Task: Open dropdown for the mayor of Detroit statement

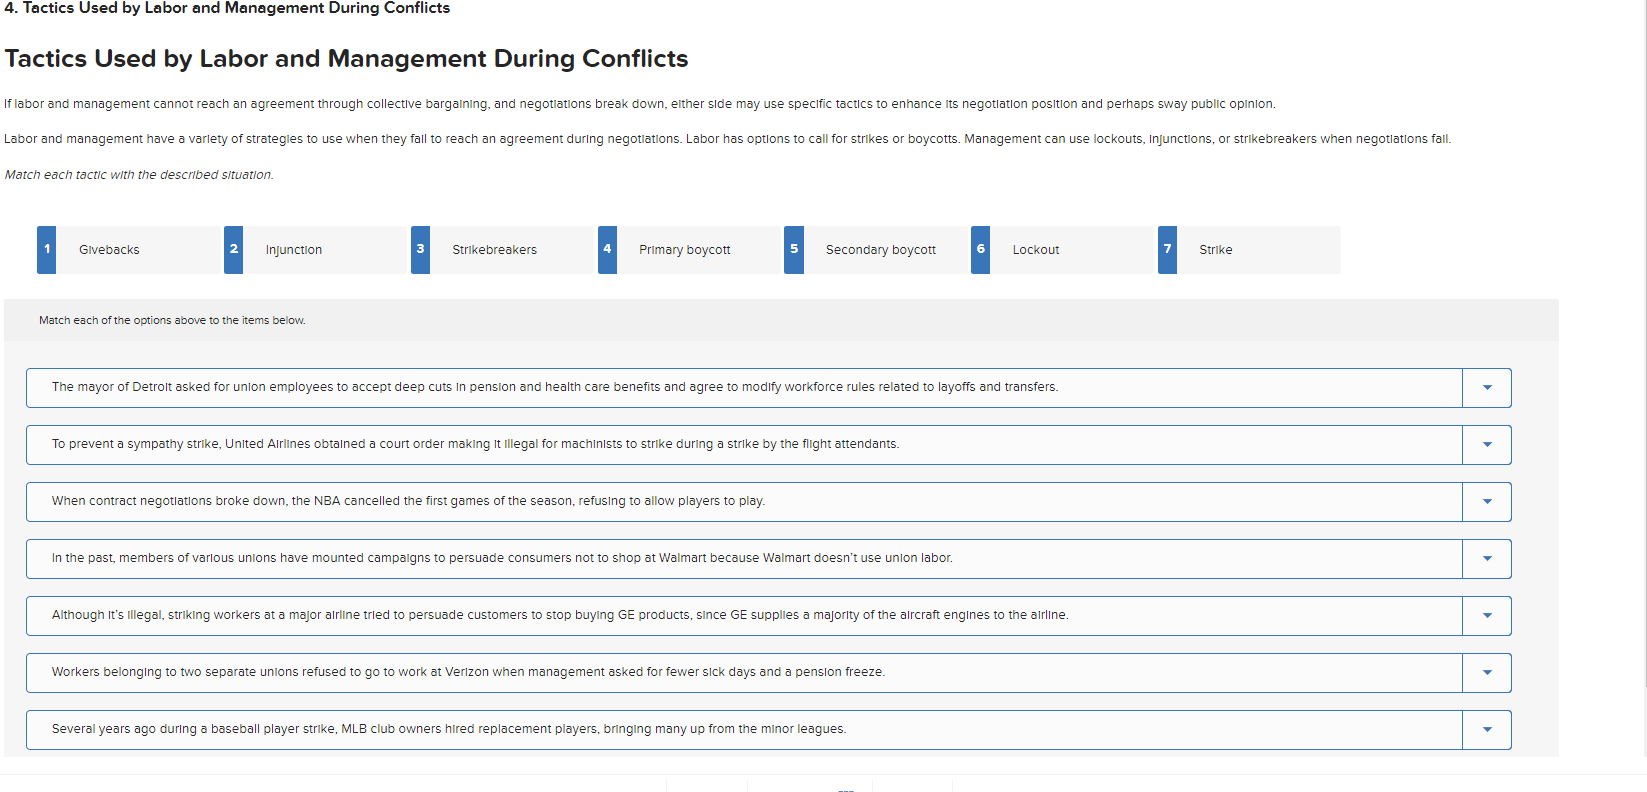Action: pyautogui.click(x=1486, y=388)
